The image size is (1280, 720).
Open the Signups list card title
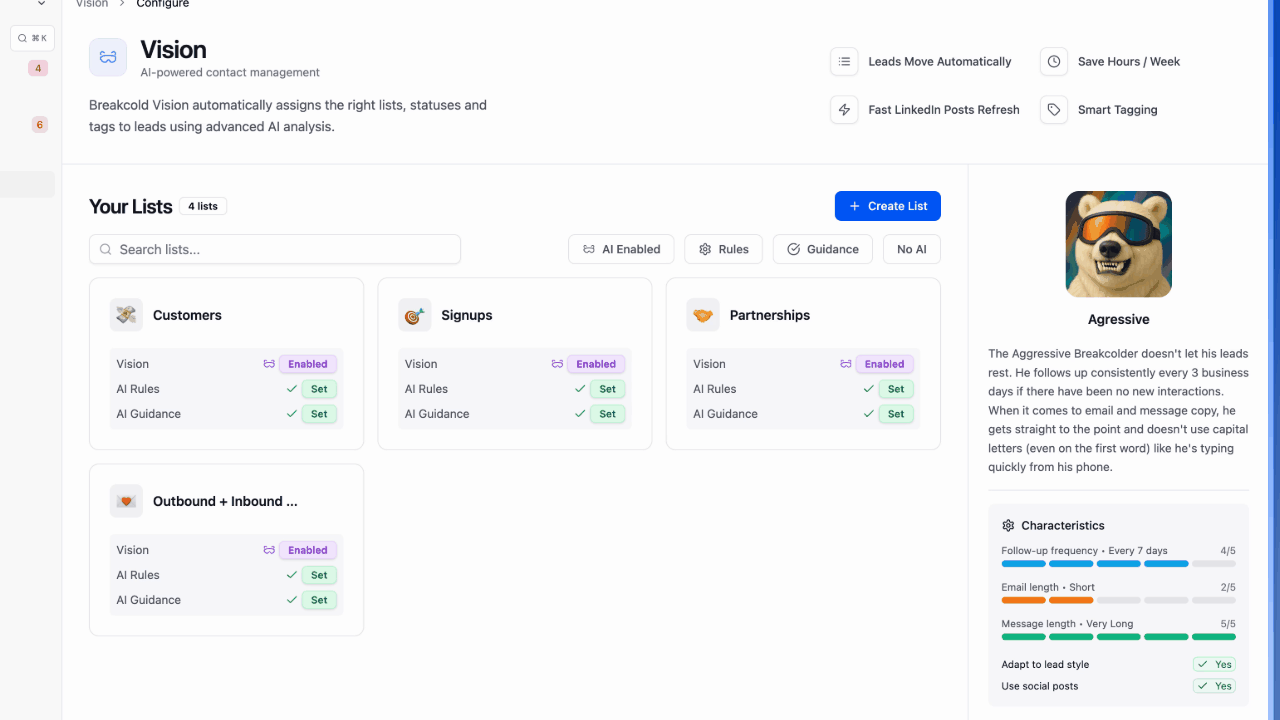[x=467, y=315]
